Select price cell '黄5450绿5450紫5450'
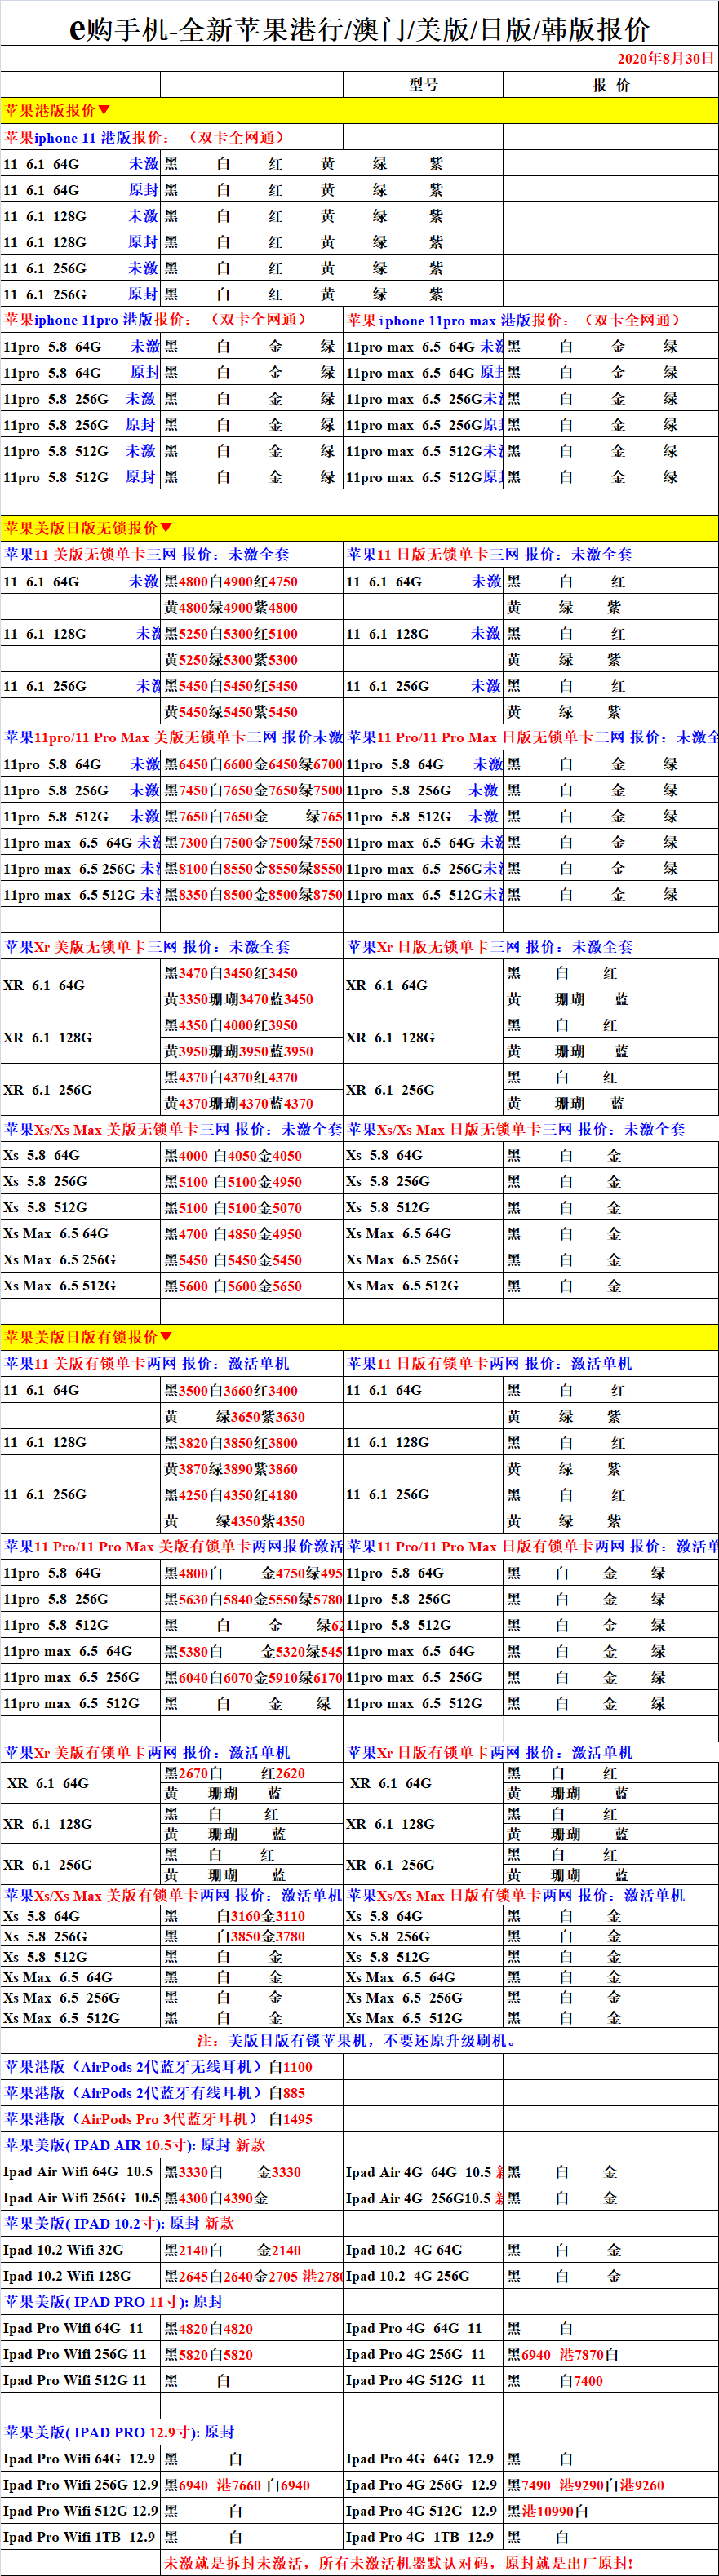719x2576 pixels. click(252, 712)
